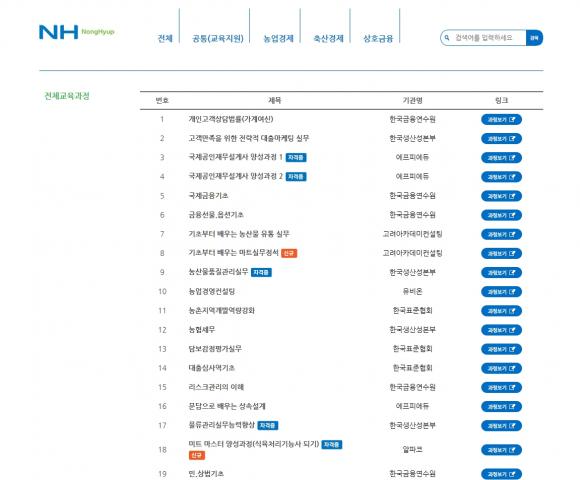
Task: Click the blue search submit button
Action: [534, 38]
